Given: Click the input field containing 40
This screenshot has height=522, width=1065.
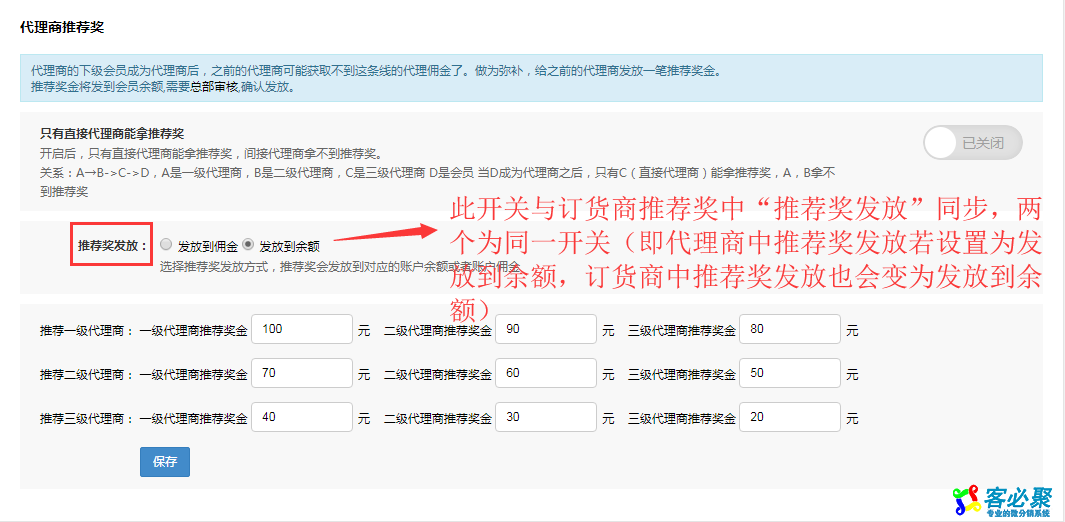Looking at the screenshot, I should click(302, 417).
